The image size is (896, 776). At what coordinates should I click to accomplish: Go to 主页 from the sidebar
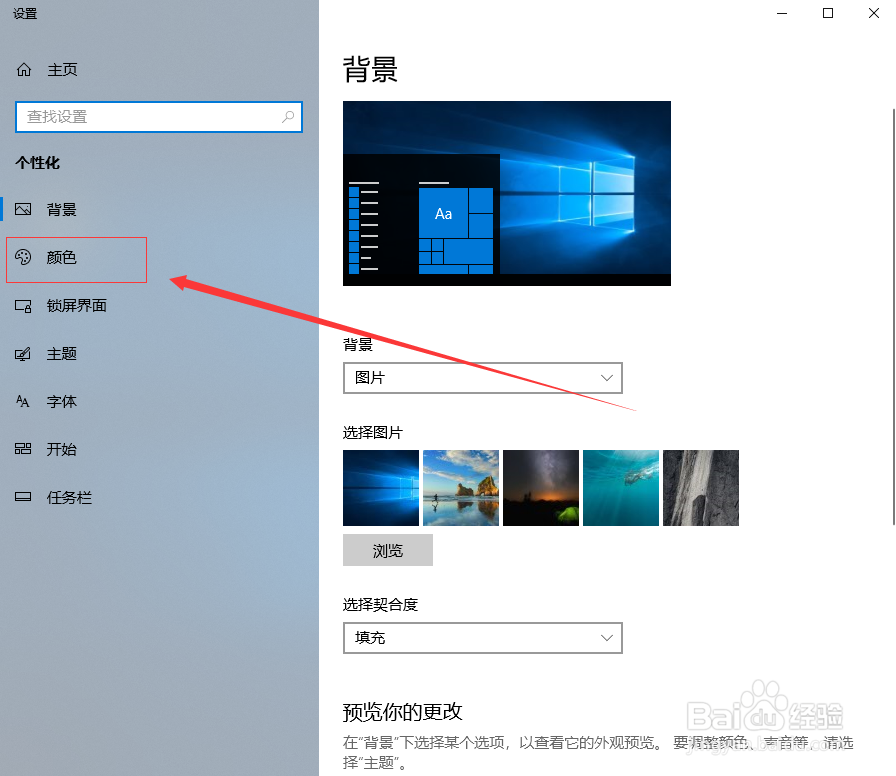pyautogui.click(x=62, y=69)
